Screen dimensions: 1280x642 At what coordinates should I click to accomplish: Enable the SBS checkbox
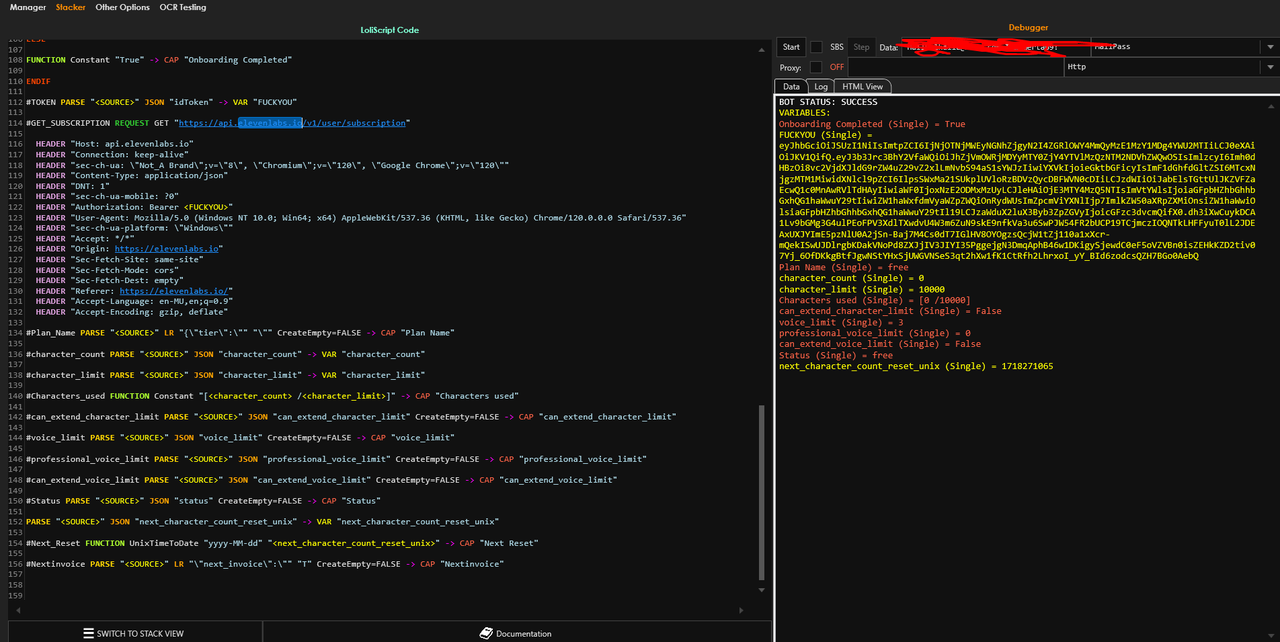pyautogui.click(x=817, y=47)
